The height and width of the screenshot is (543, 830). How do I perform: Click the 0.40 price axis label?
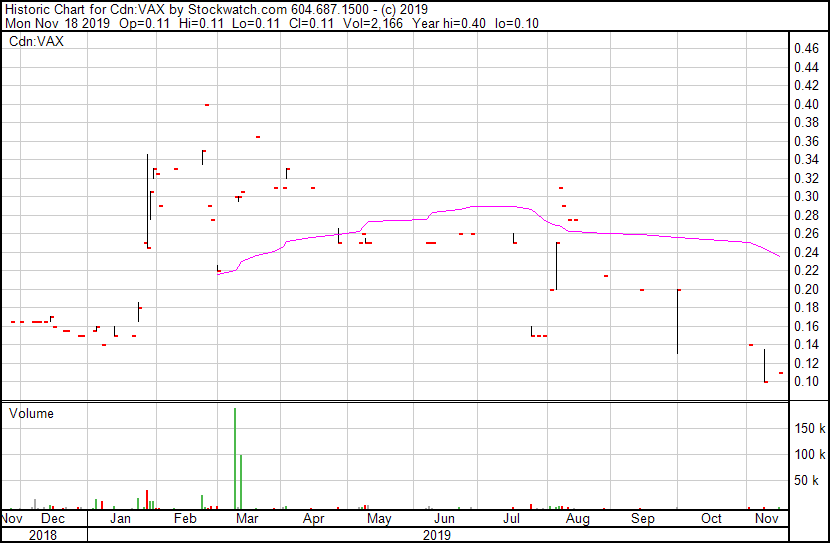click(806, 104)
